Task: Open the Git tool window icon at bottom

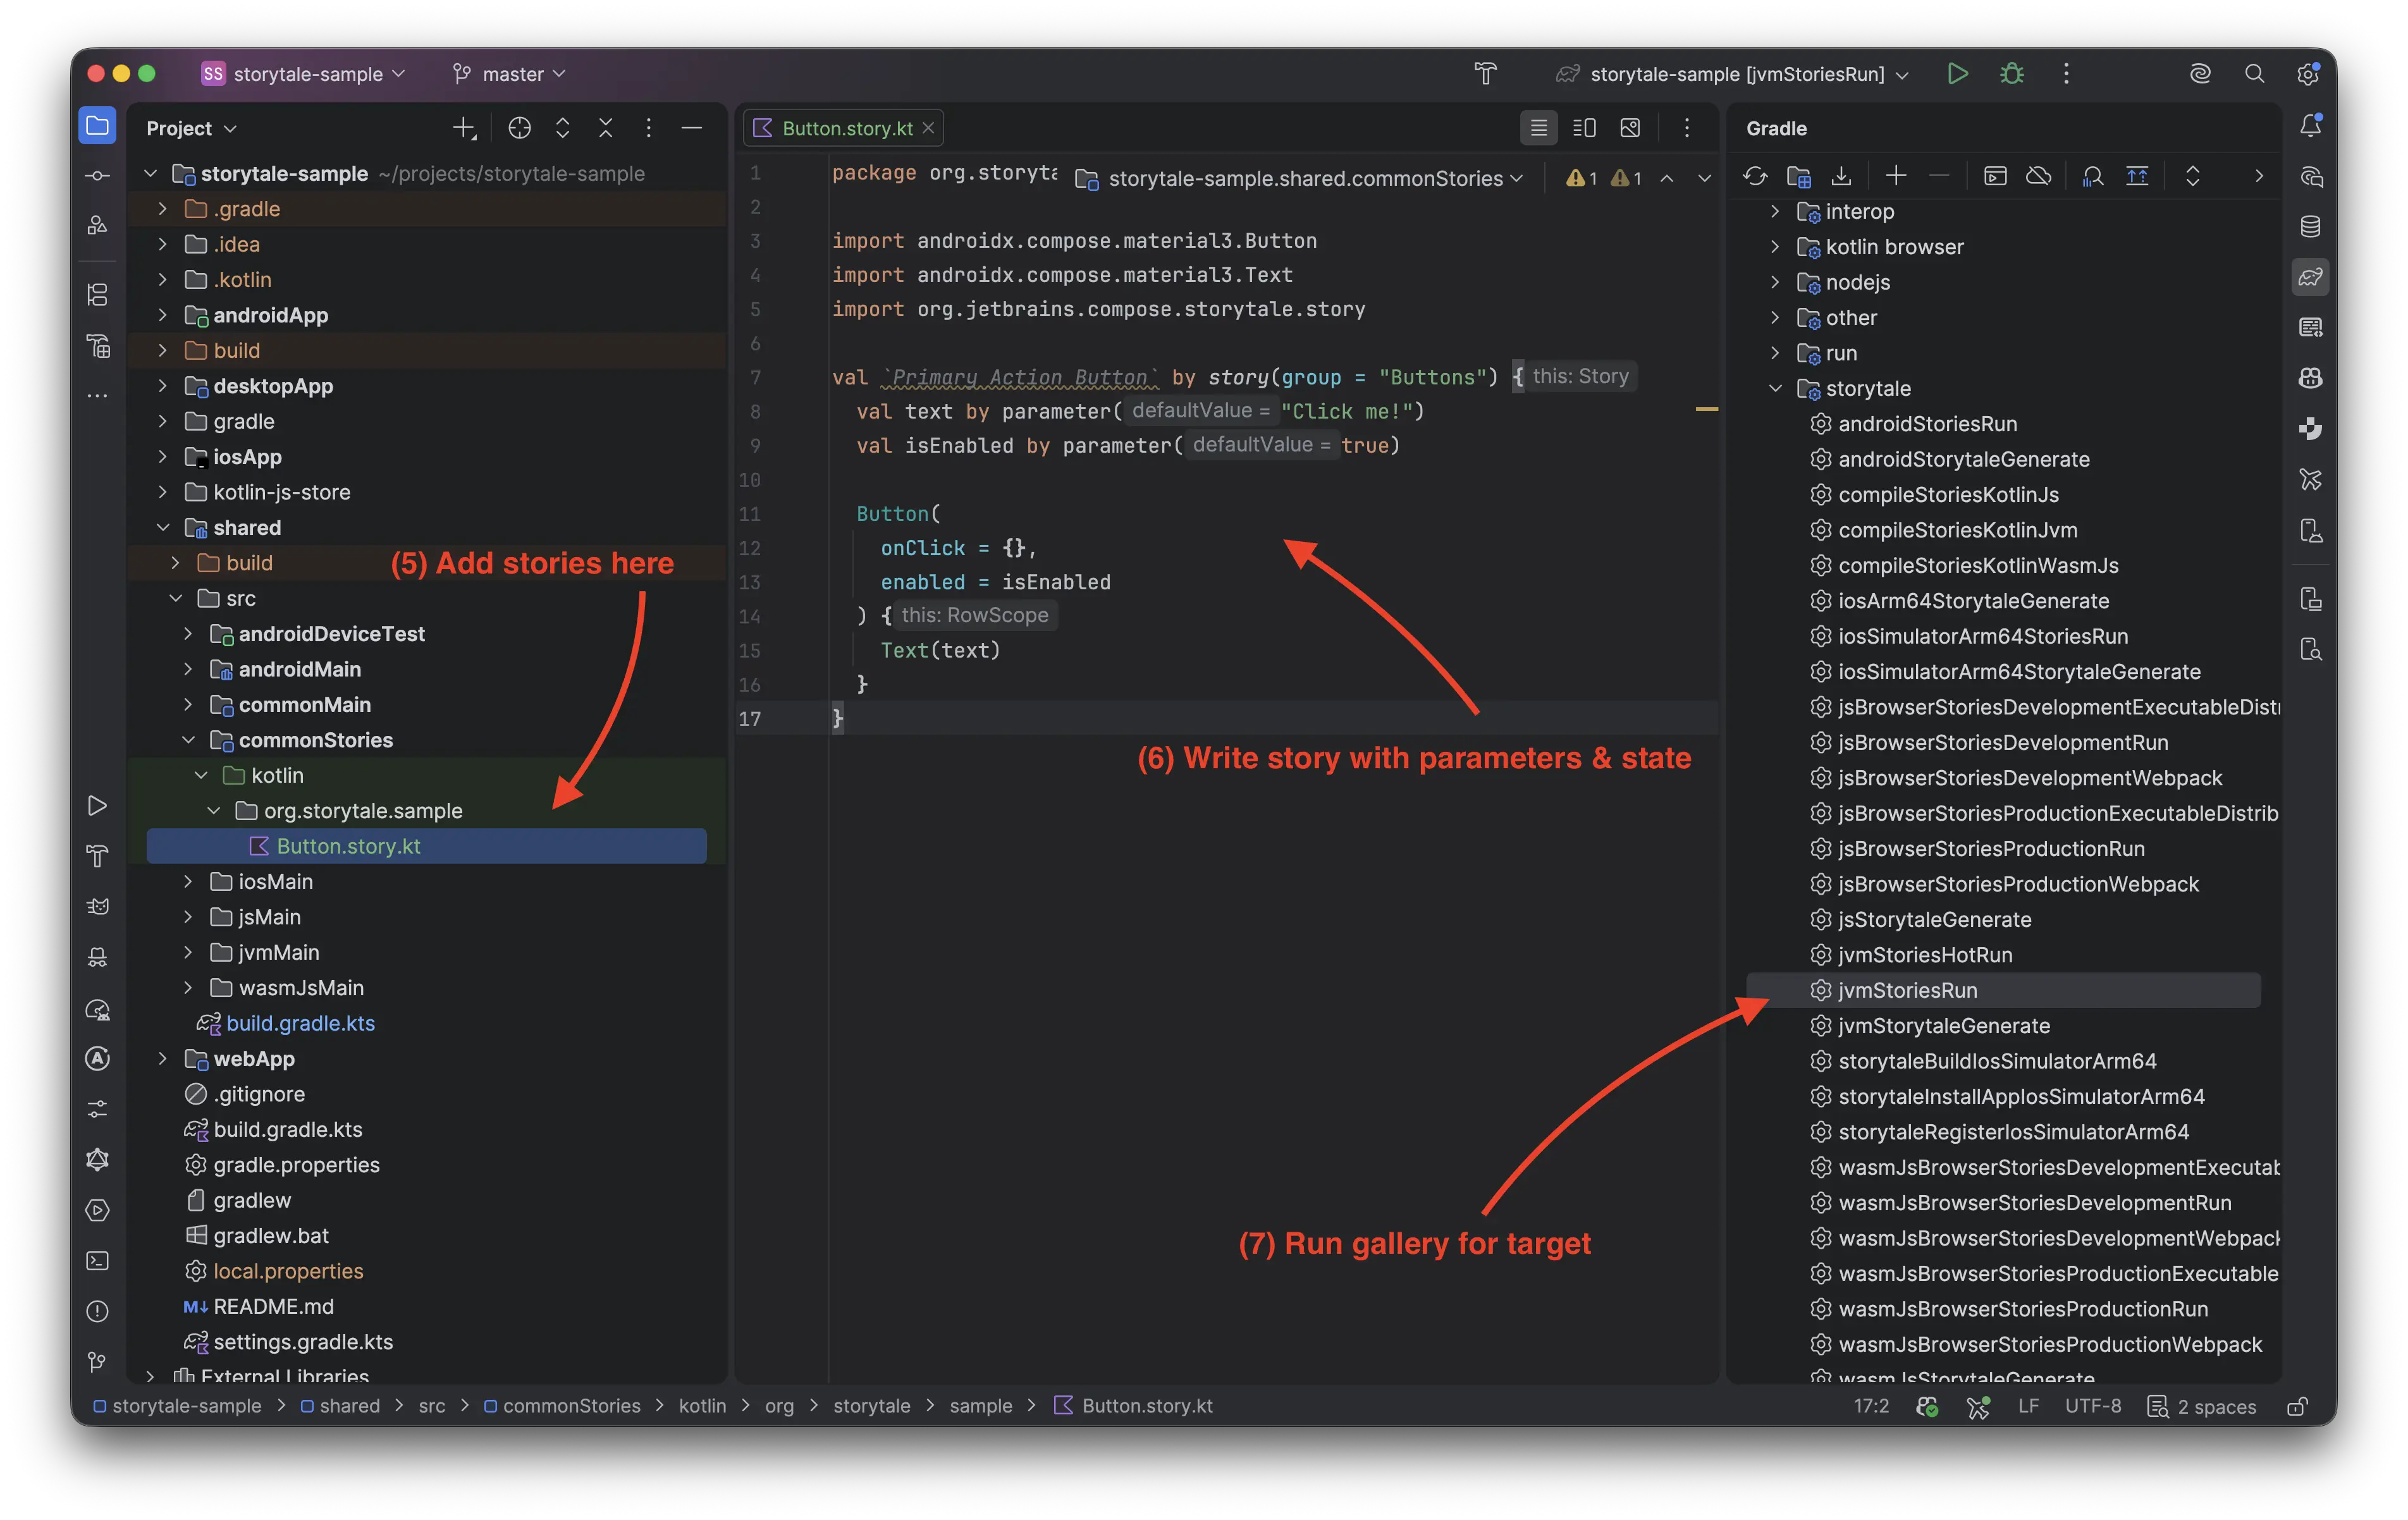Action: (97, 1362)
